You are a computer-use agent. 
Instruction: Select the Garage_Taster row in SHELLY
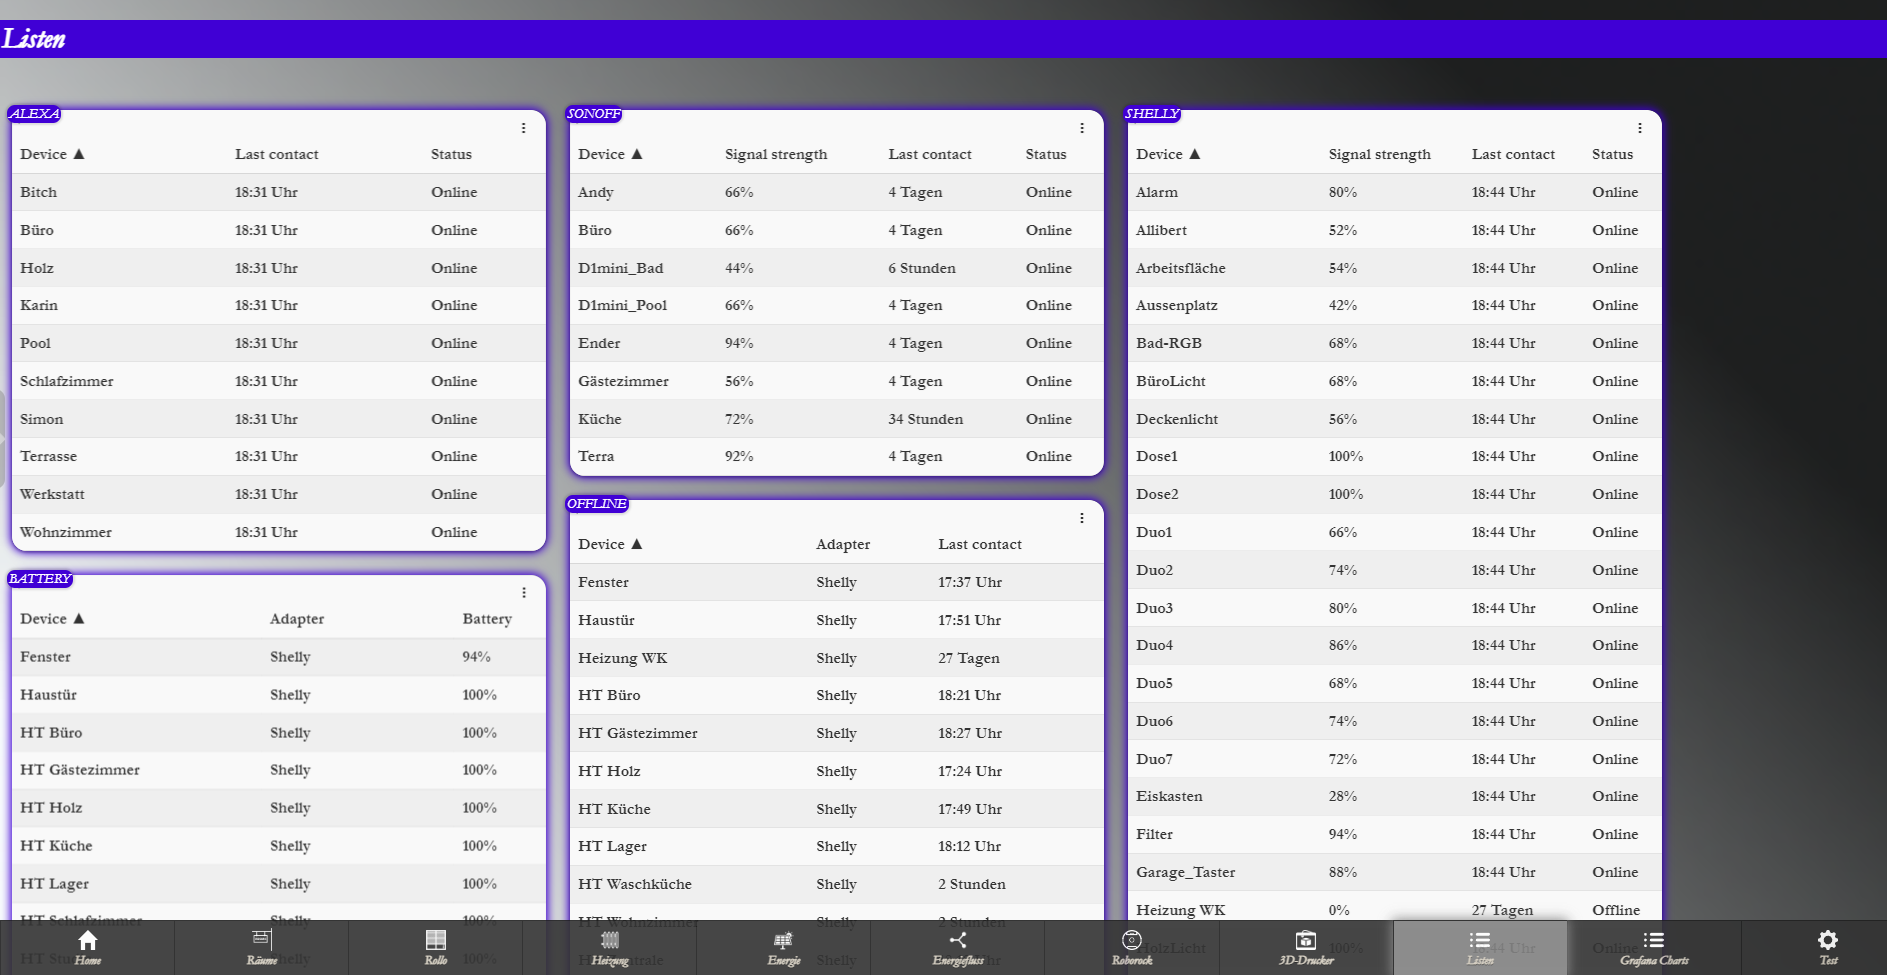click(x=1394, y=872)
